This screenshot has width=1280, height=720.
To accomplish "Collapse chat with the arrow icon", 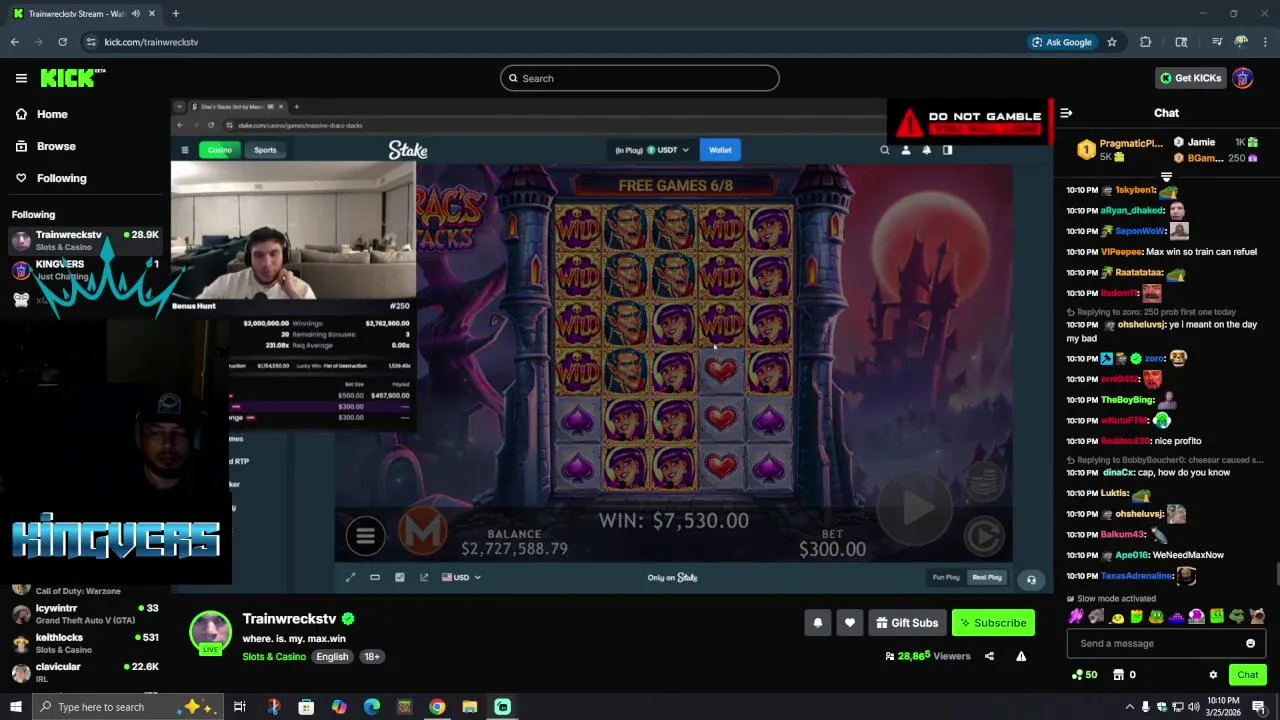I will (x=1066, y=113).
